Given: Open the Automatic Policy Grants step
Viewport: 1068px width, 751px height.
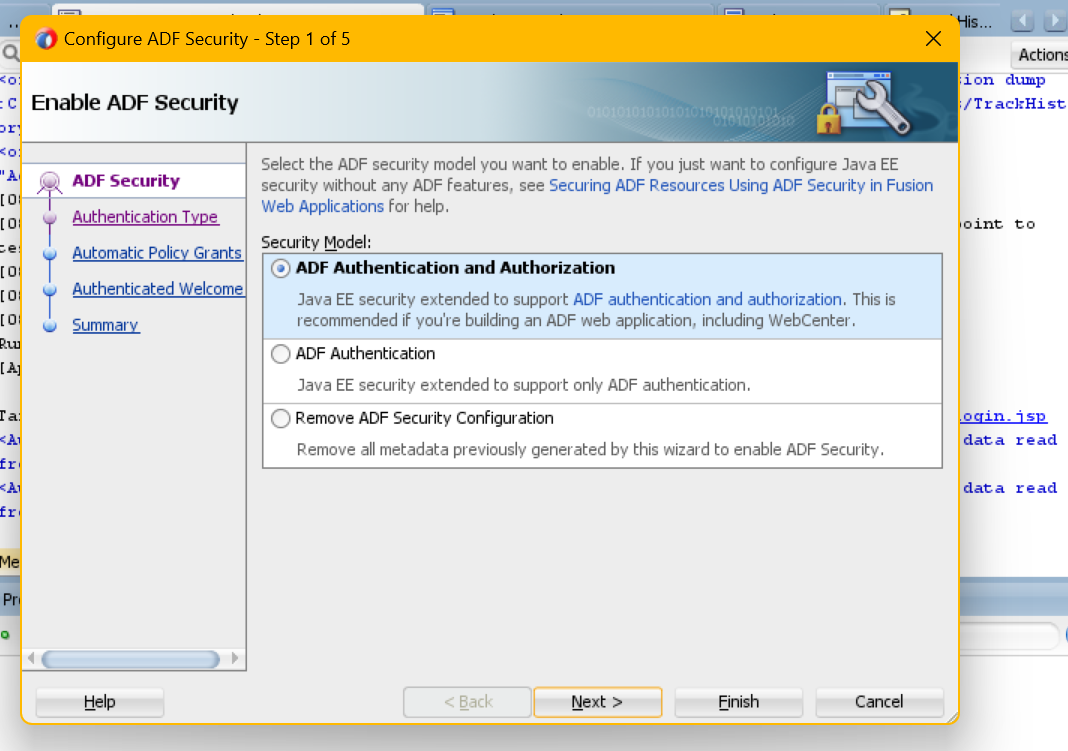Looking at the screenshot, I should tap(157, 253).
